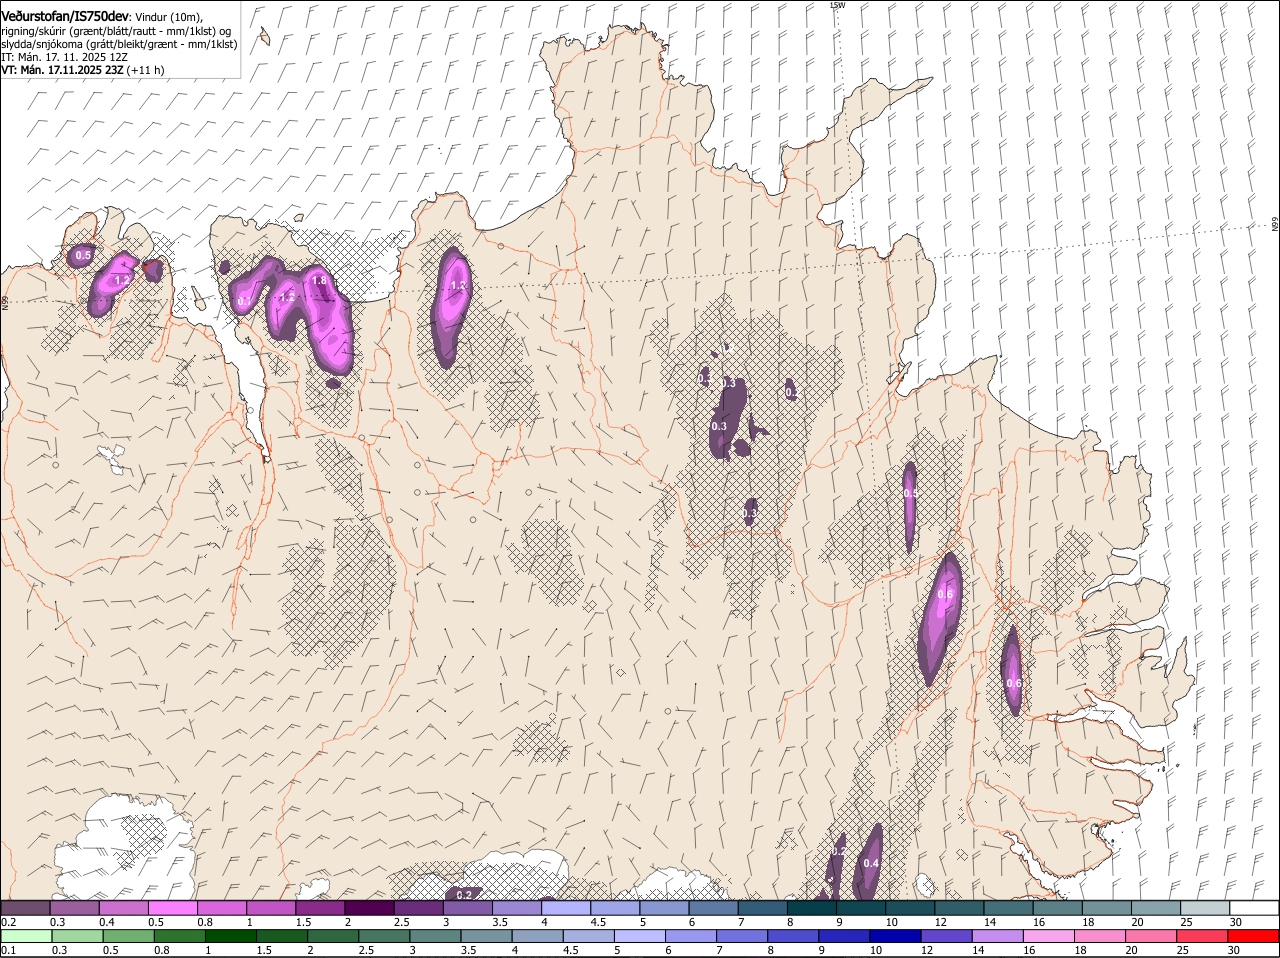Screen dimensions: 1280x958
Task: Pick upper legend swatch between 0.2 and 0.3
Action: pos(25,908)
